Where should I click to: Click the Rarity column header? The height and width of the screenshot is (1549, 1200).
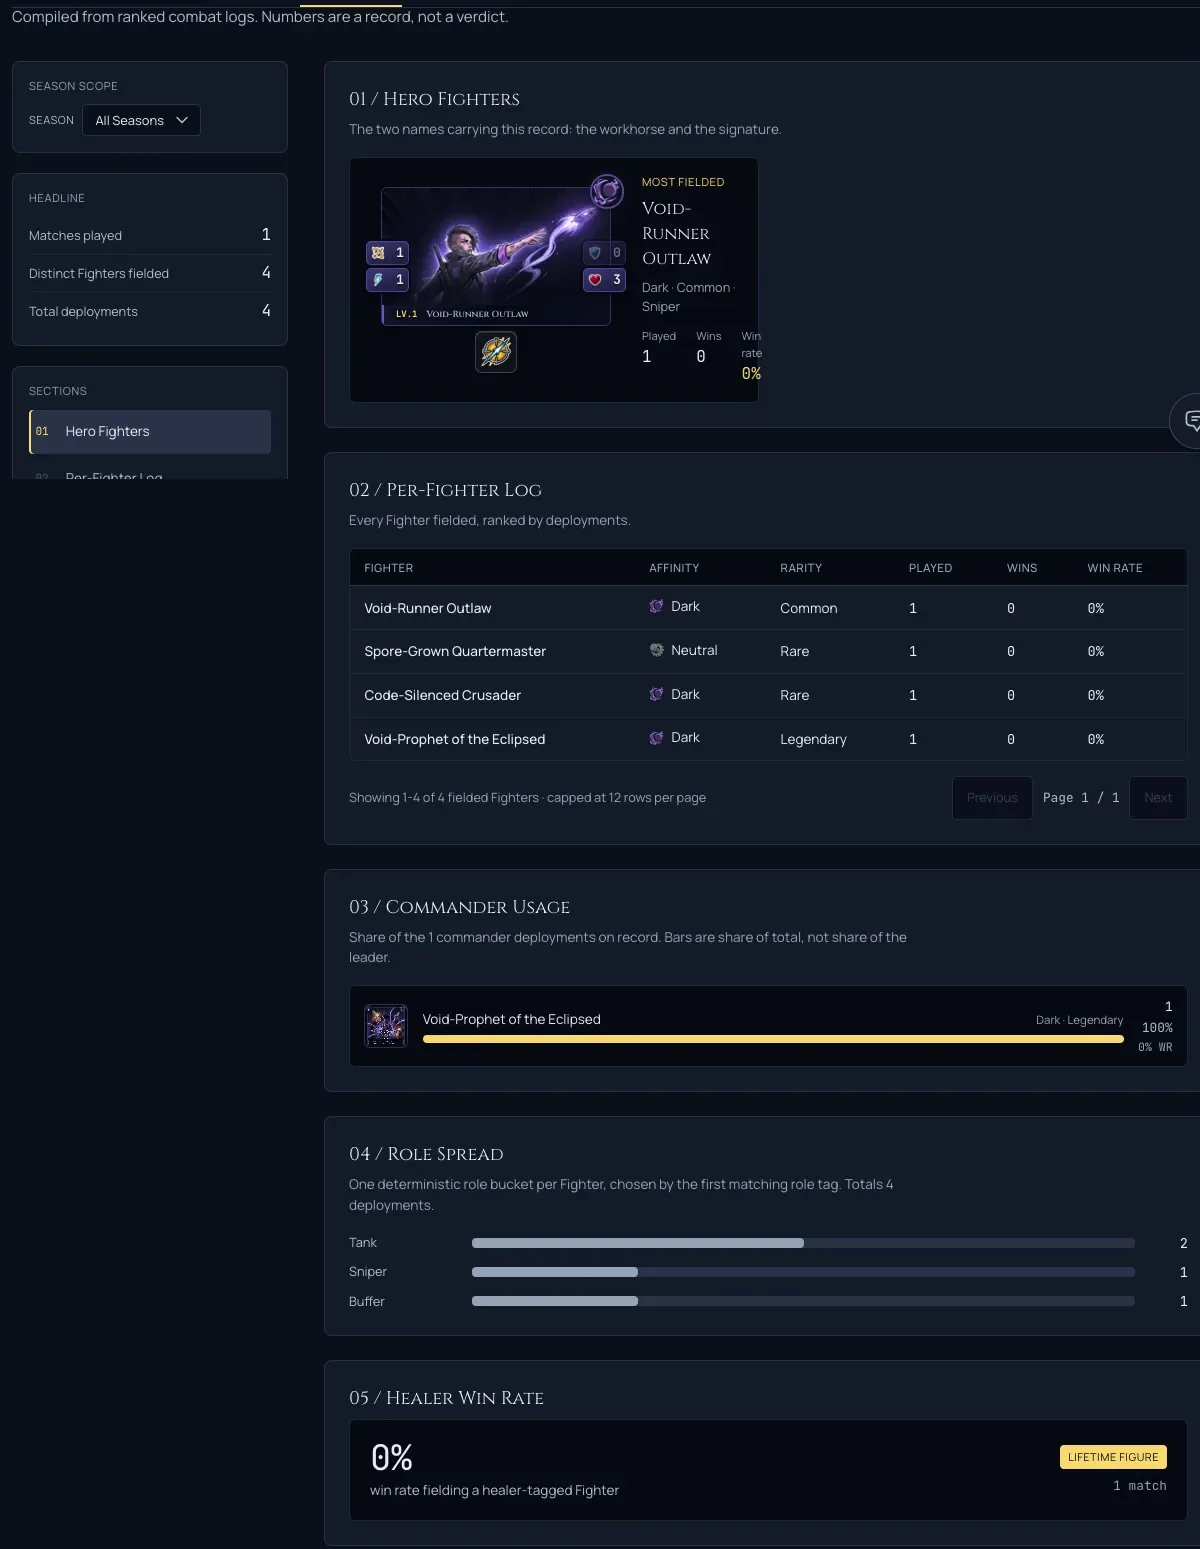tap(801, 568)
